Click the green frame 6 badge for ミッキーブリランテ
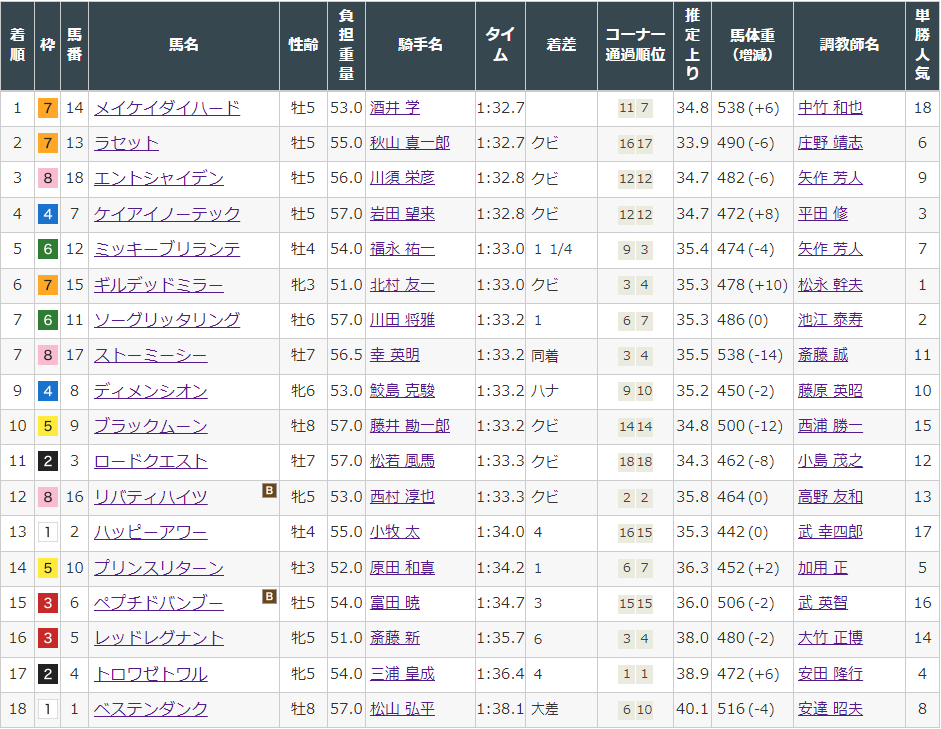Screen dimensions: 941x729 (48, 249)
